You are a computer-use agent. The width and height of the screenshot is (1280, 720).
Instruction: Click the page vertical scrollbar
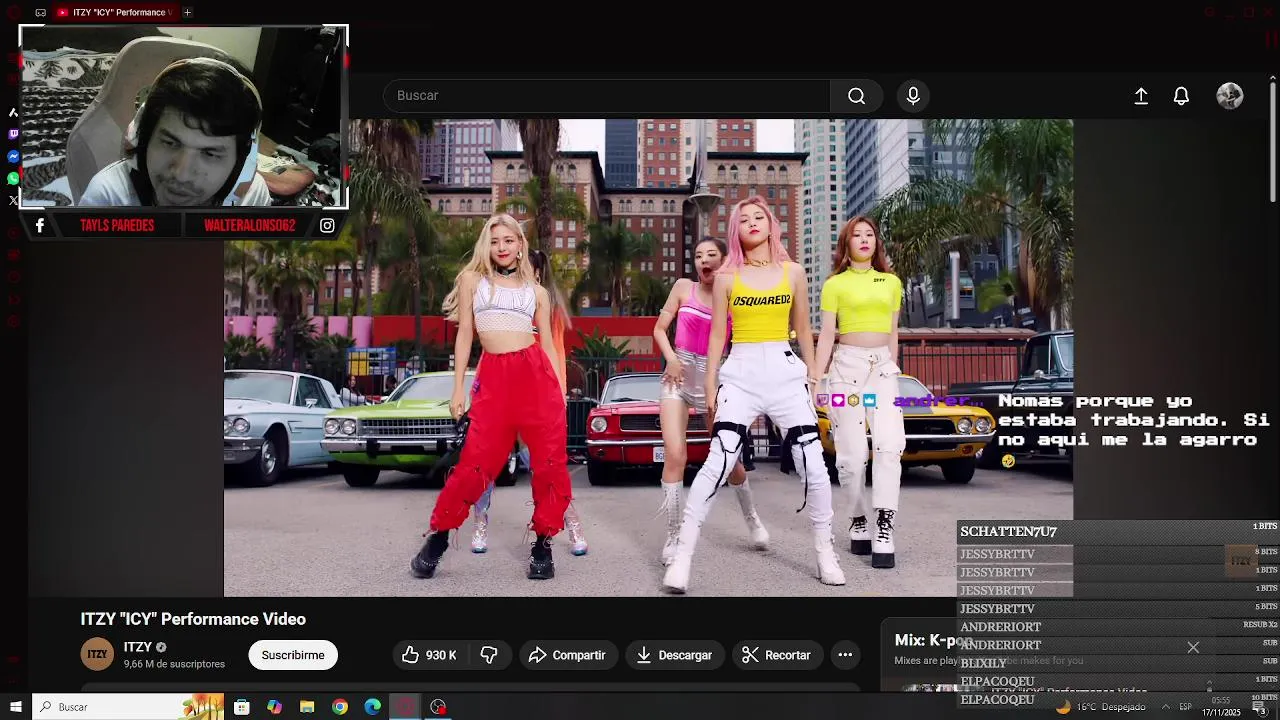pyautogui.click(x=1273, y=140)
